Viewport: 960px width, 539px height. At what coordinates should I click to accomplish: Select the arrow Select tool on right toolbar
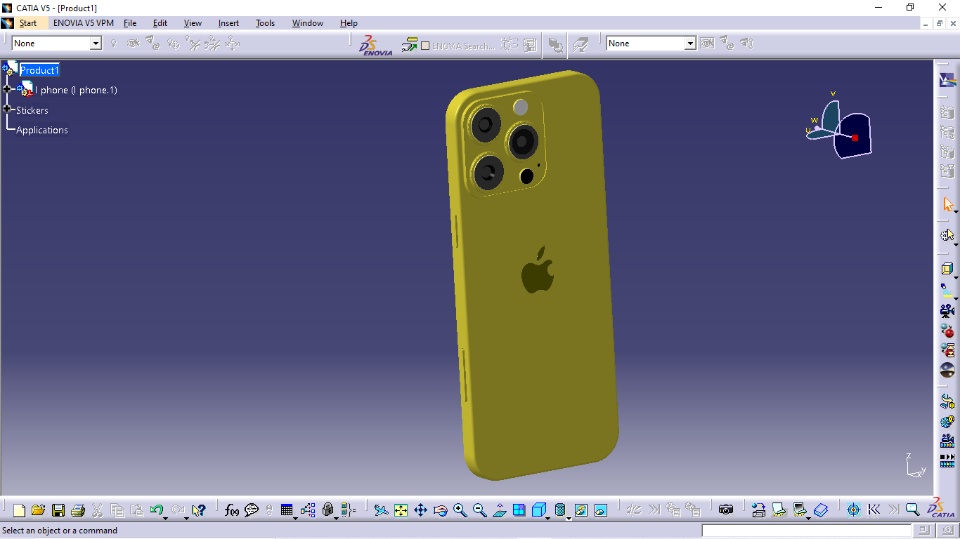[x=948, y=205]
